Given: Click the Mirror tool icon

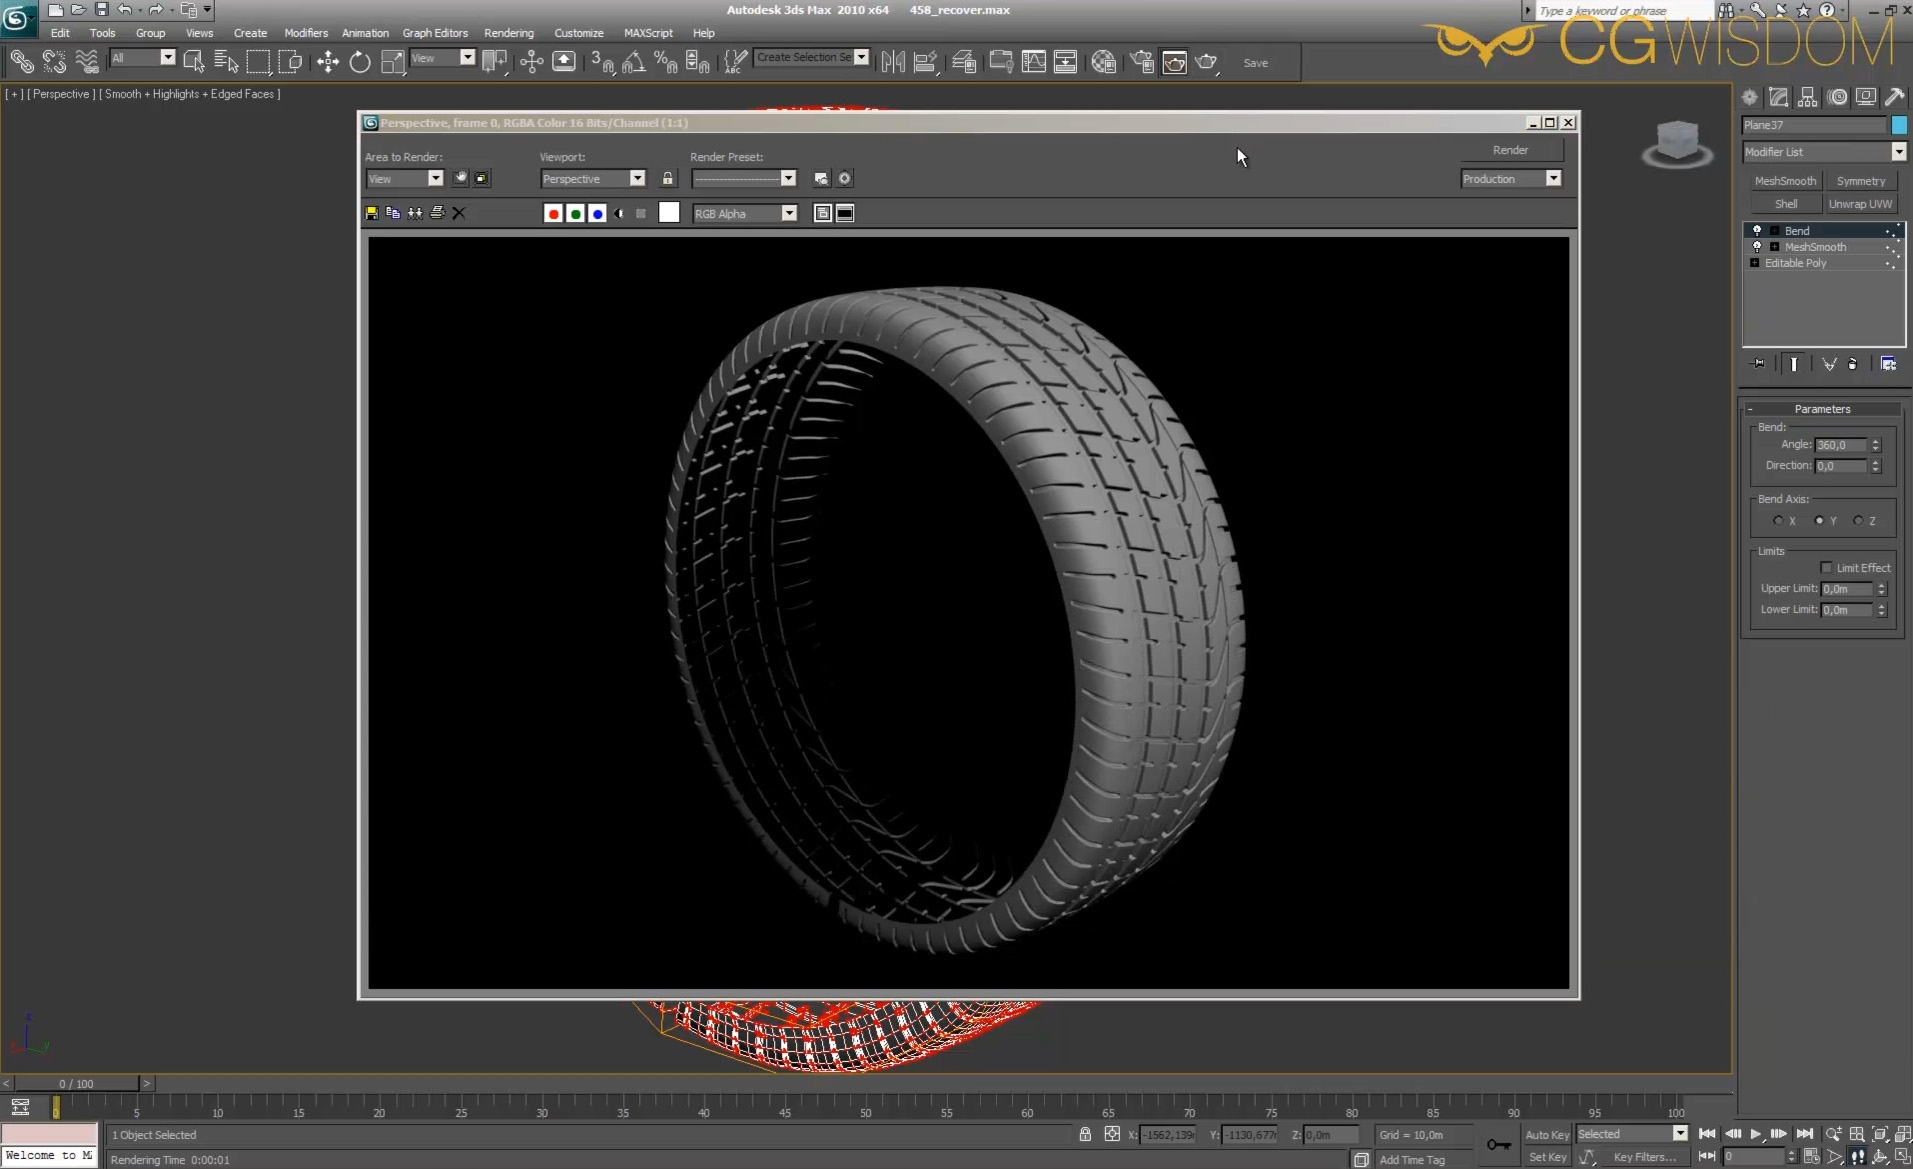Looking at the screenshot, I should click(893, 62).
